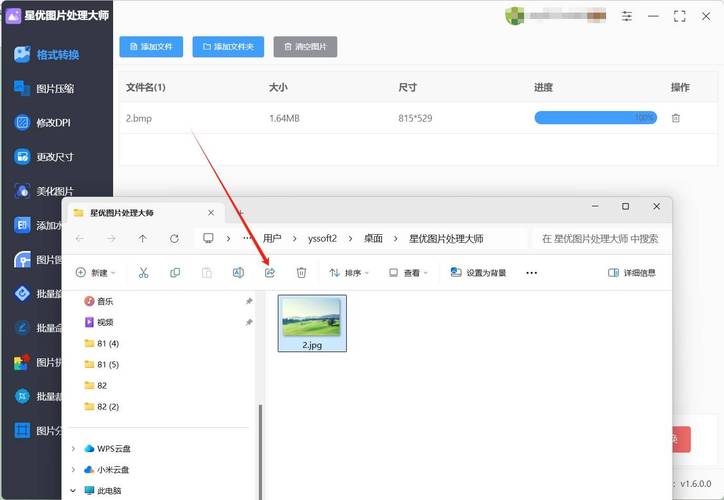Click the 添加文件夹 button
The height and width of the screenshot is (500, 724).
(x=228, y=47)
